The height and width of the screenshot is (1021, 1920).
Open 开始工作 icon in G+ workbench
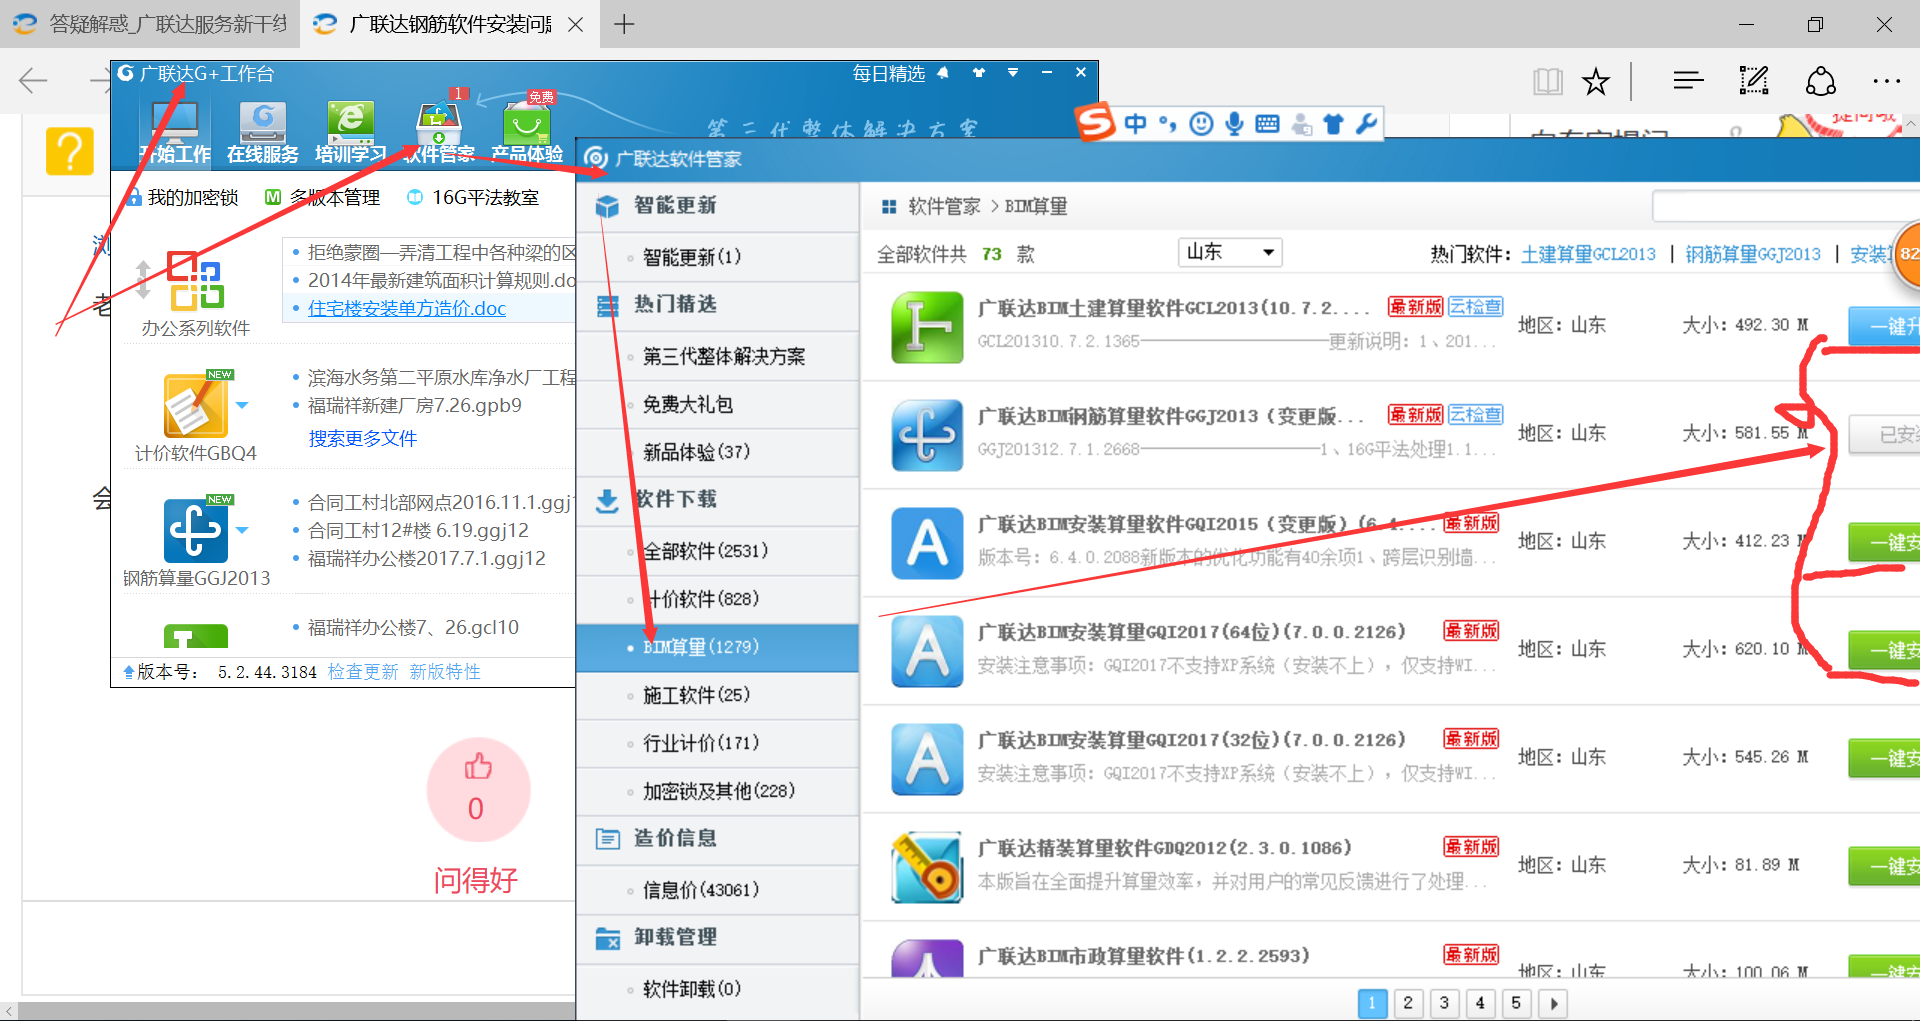coord(175,131)
